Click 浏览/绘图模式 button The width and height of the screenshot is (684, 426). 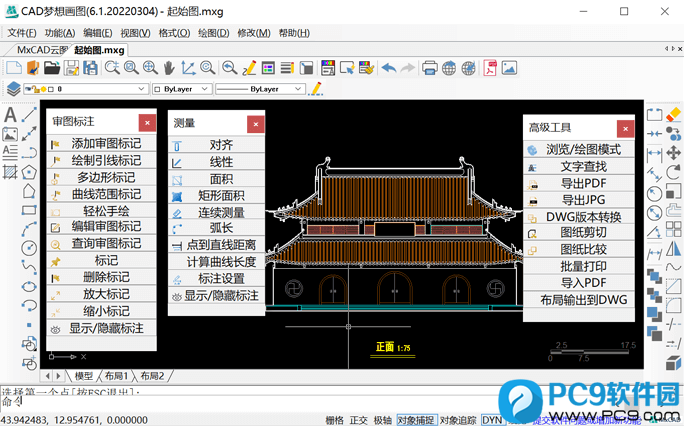pos(579,150)
